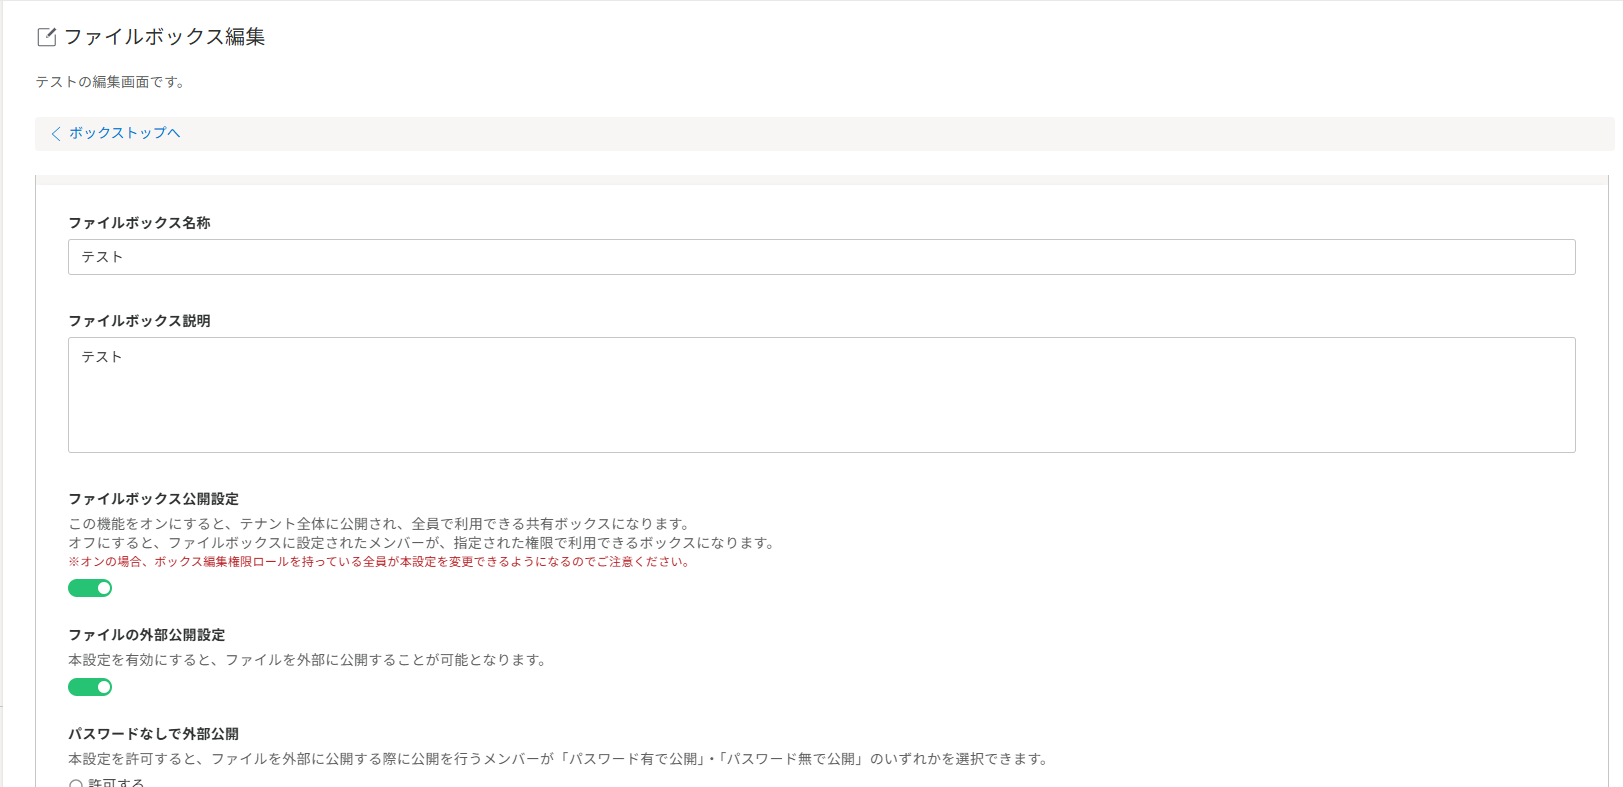Click the ファイルボックス説明 field label

click(x=139, y=321)
